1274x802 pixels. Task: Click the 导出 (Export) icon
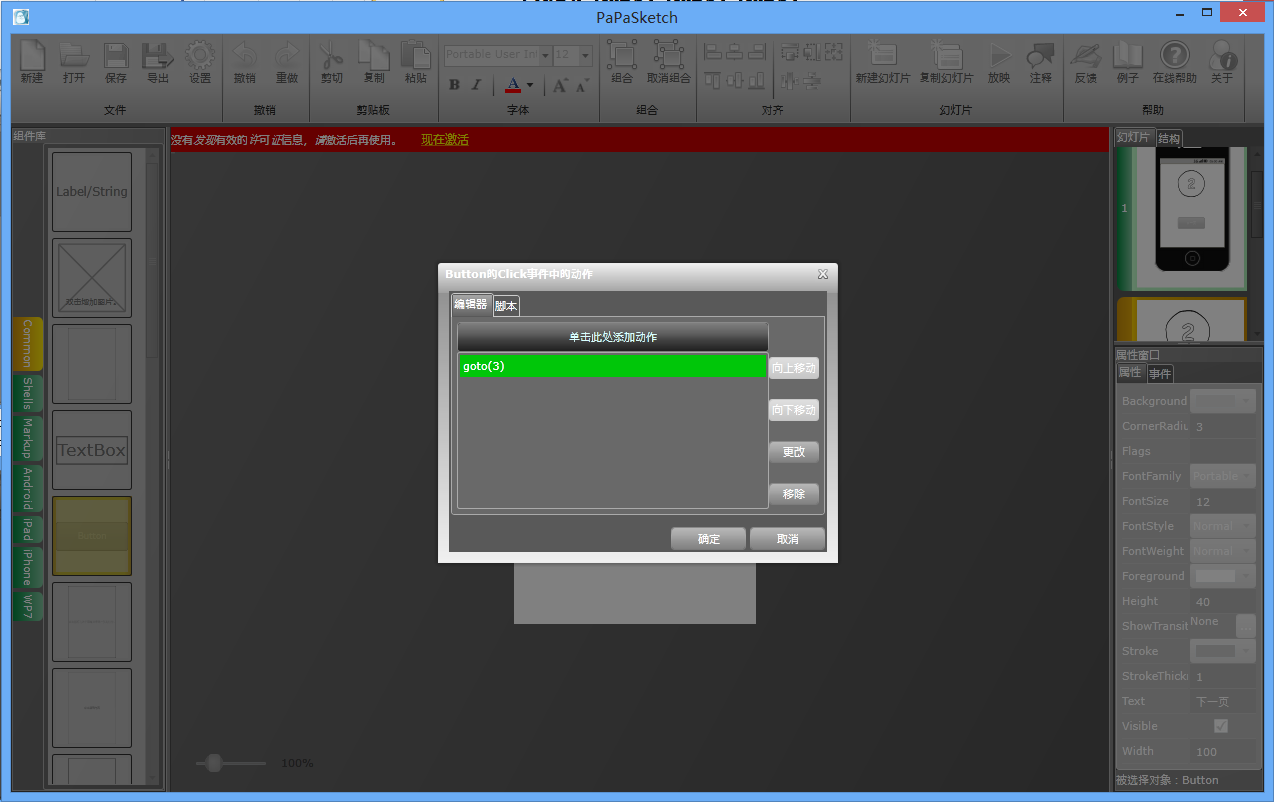[158, 55]
